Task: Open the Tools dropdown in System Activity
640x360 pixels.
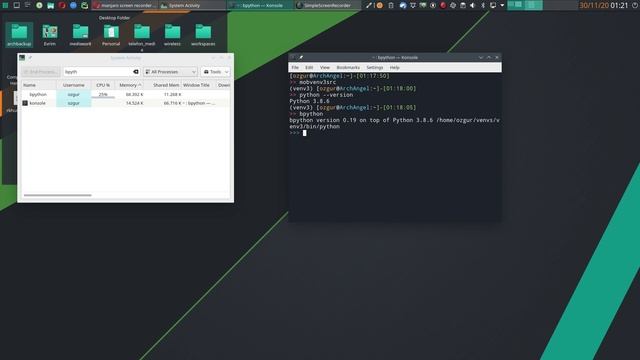Action: (216, 72)
